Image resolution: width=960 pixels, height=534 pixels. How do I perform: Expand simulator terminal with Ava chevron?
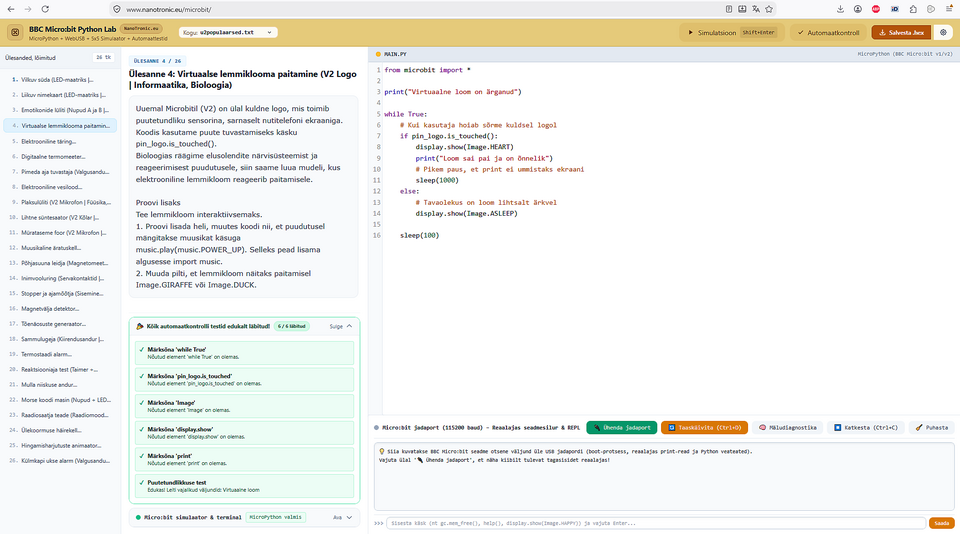(349, 517)
